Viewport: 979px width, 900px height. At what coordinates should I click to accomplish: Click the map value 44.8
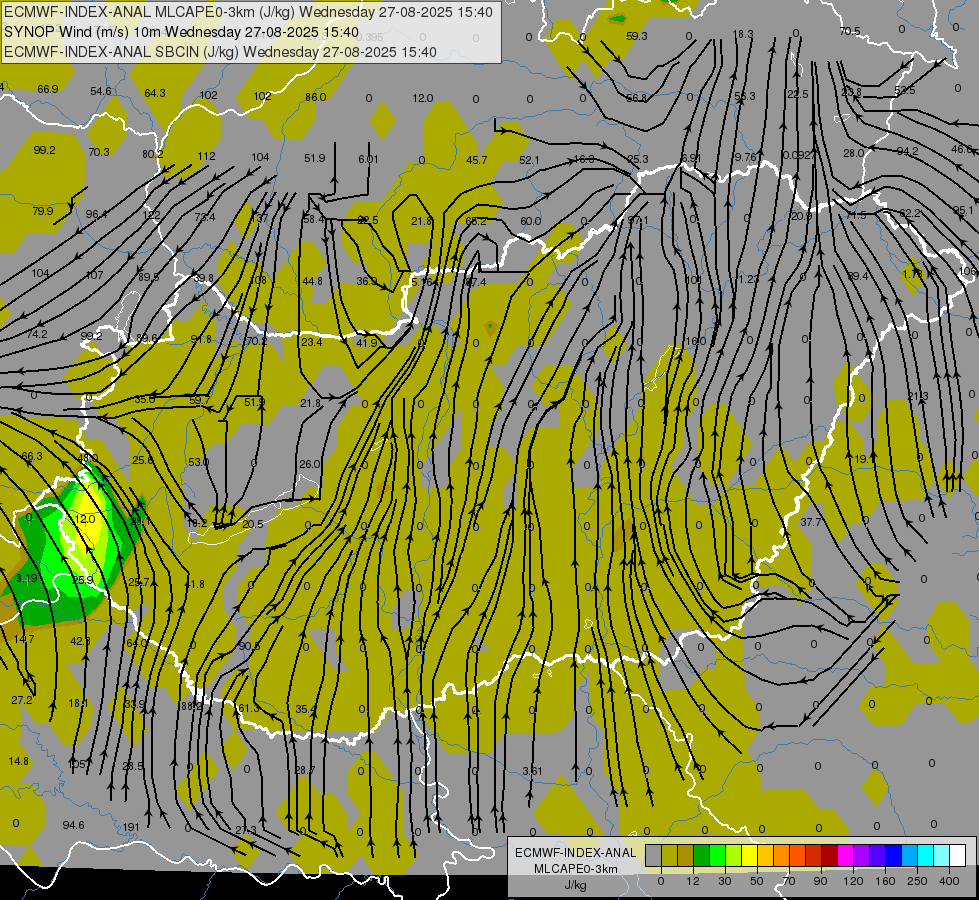point(312,281)
